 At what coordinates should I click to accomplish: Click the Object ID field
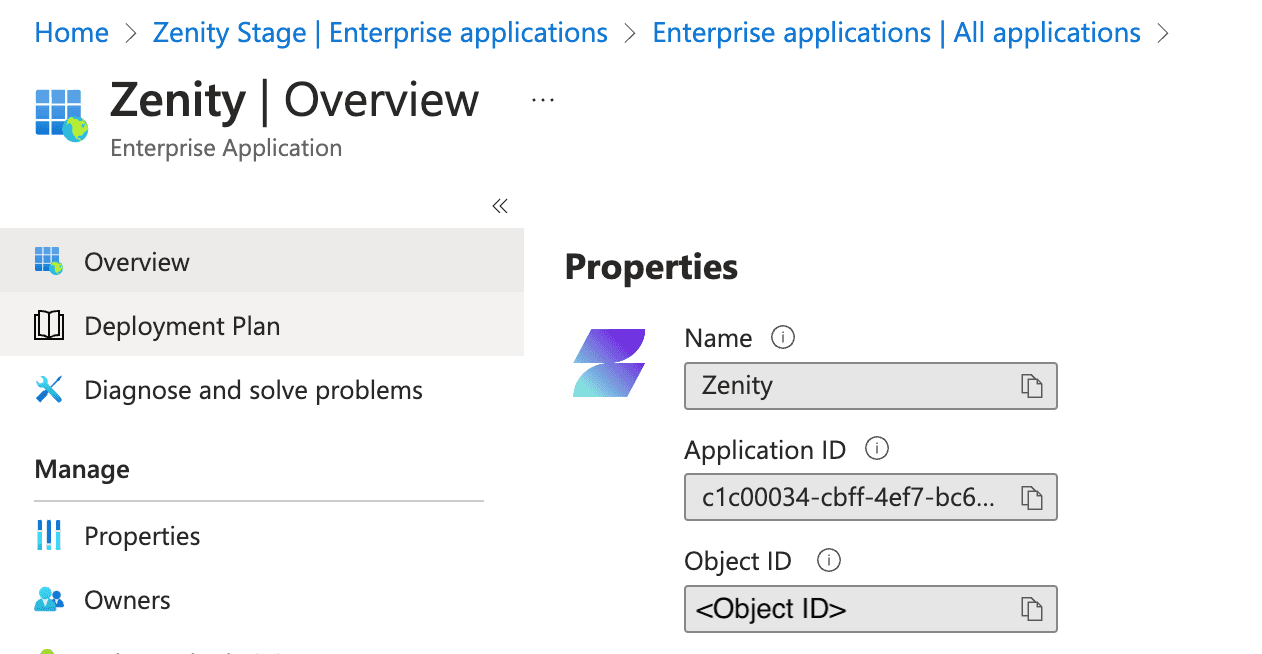pyautogui.click(x=870, y=609)
